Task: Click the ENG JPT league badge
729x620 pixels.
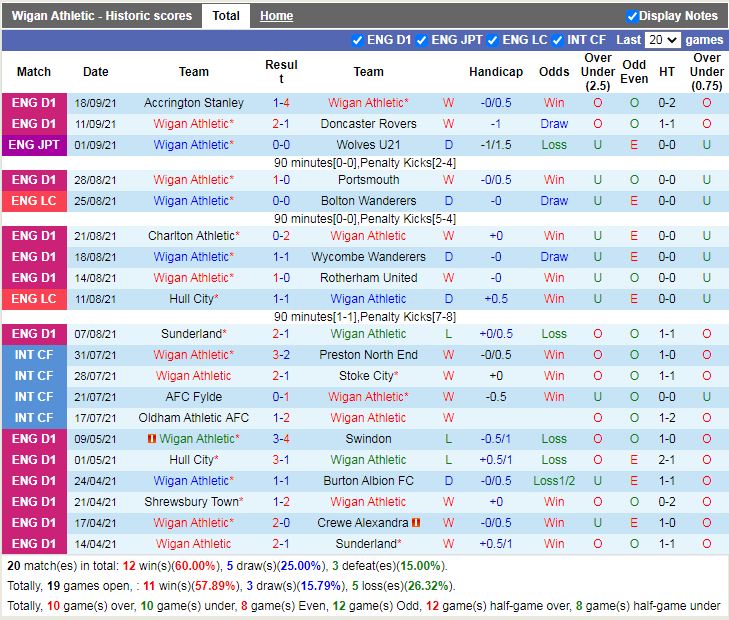Action: pos(34,145)
